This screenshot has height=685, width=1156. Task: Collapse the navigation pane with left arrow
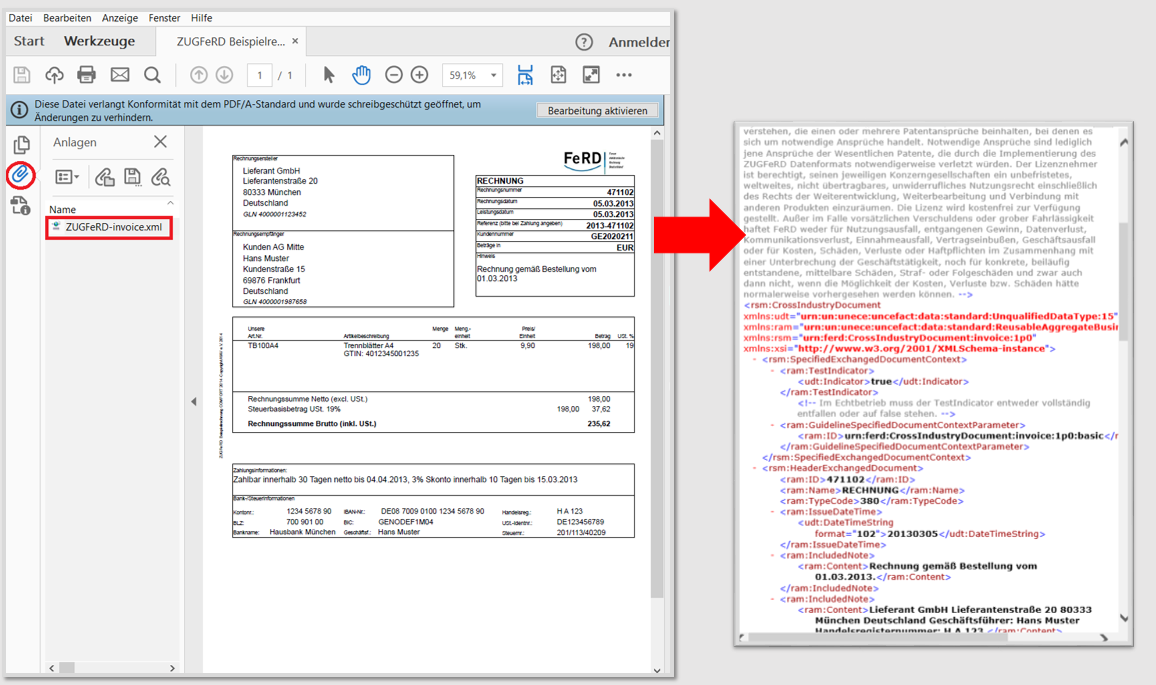pyautogui.click(x=194, y=402)
